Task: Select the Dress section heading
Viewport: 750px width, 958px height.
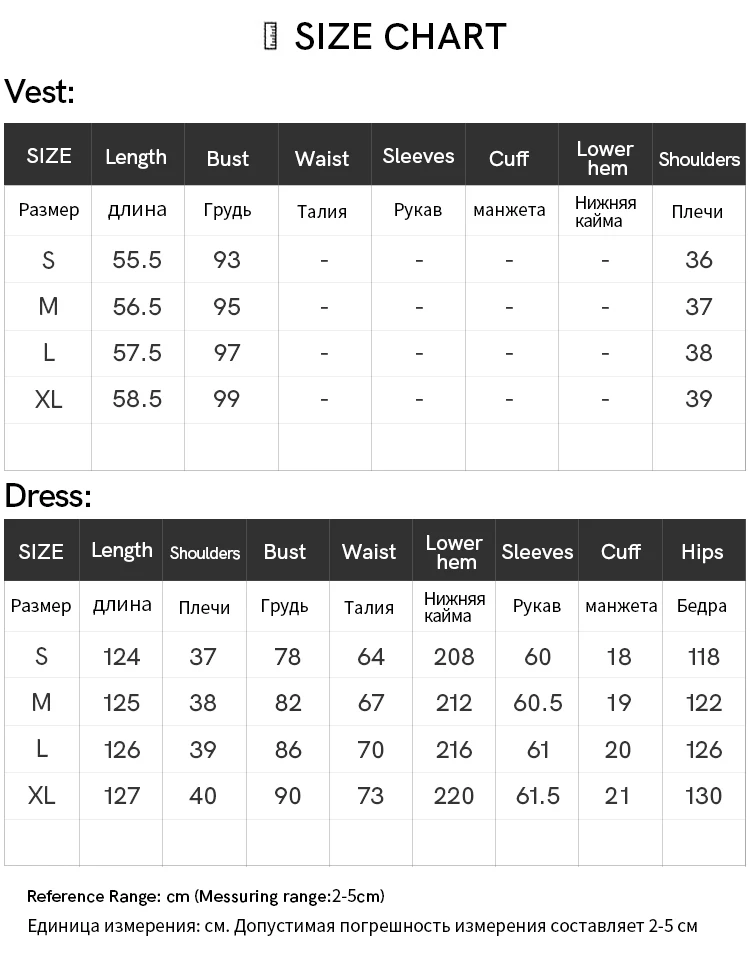Action: click(x=48, y=495)
